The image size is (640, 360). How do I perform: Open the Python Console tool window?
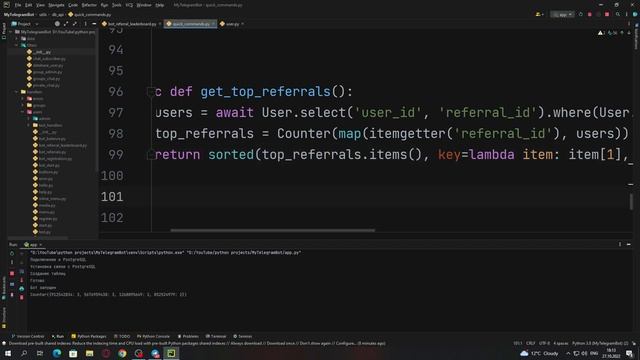click(153, 336)
